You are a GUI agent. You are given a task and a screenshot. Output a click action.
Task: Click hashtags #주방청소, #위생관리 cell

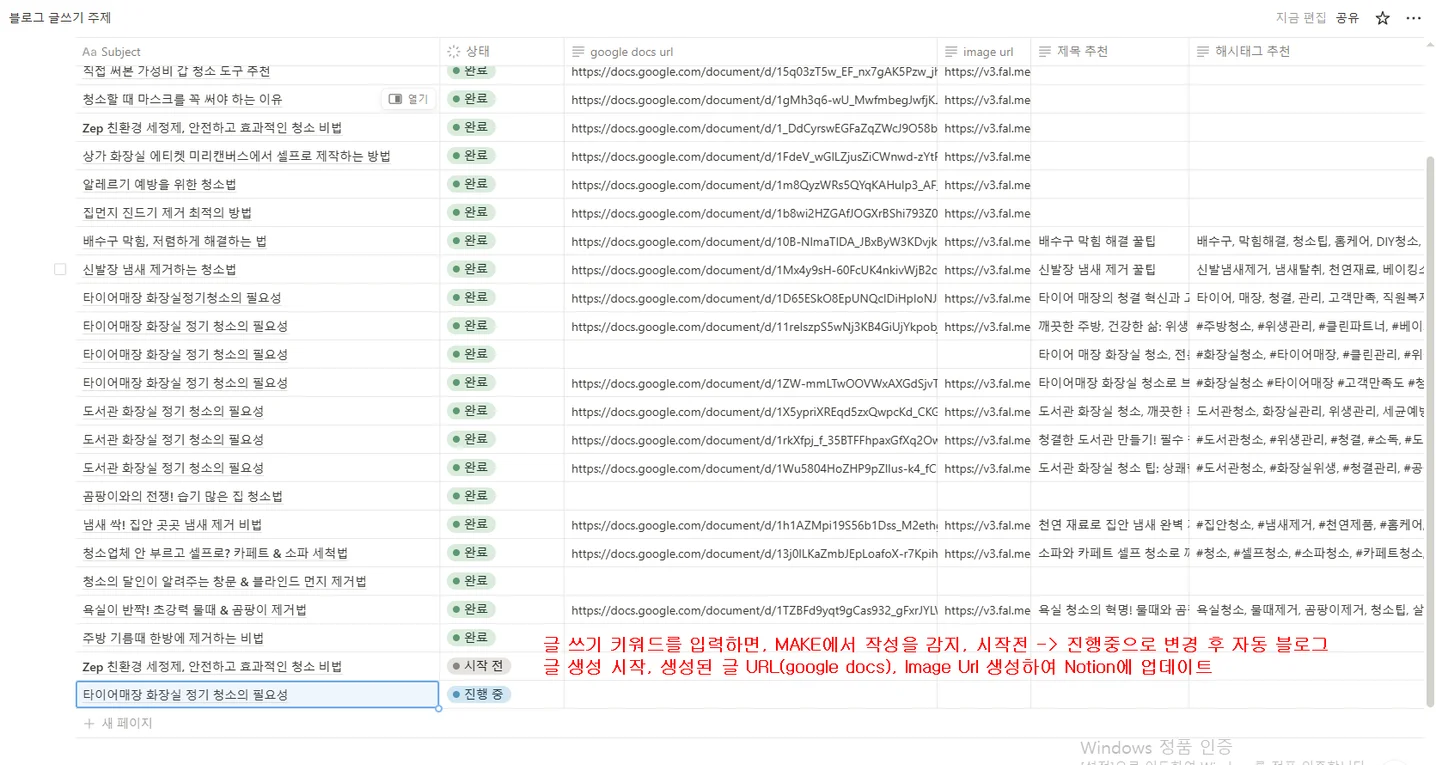[x=1309, y=326]
